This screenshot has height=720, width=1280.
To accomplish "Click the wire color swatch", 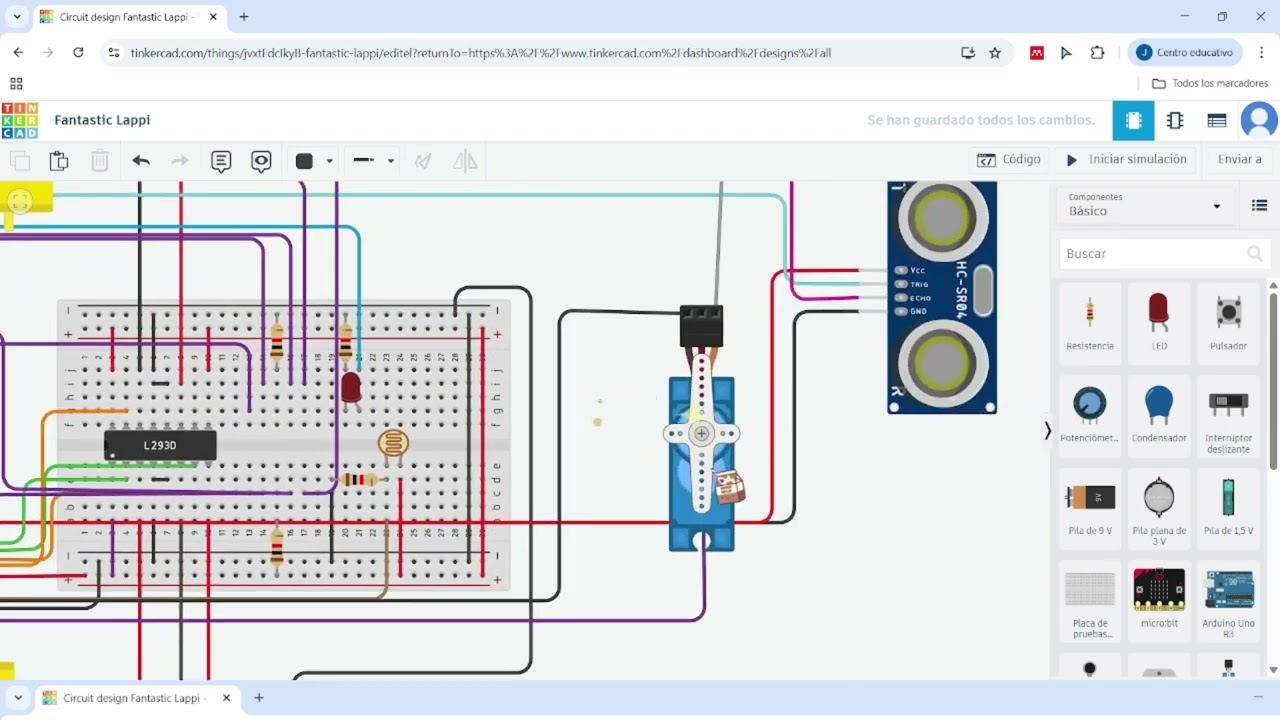I will tap(304, 161).
